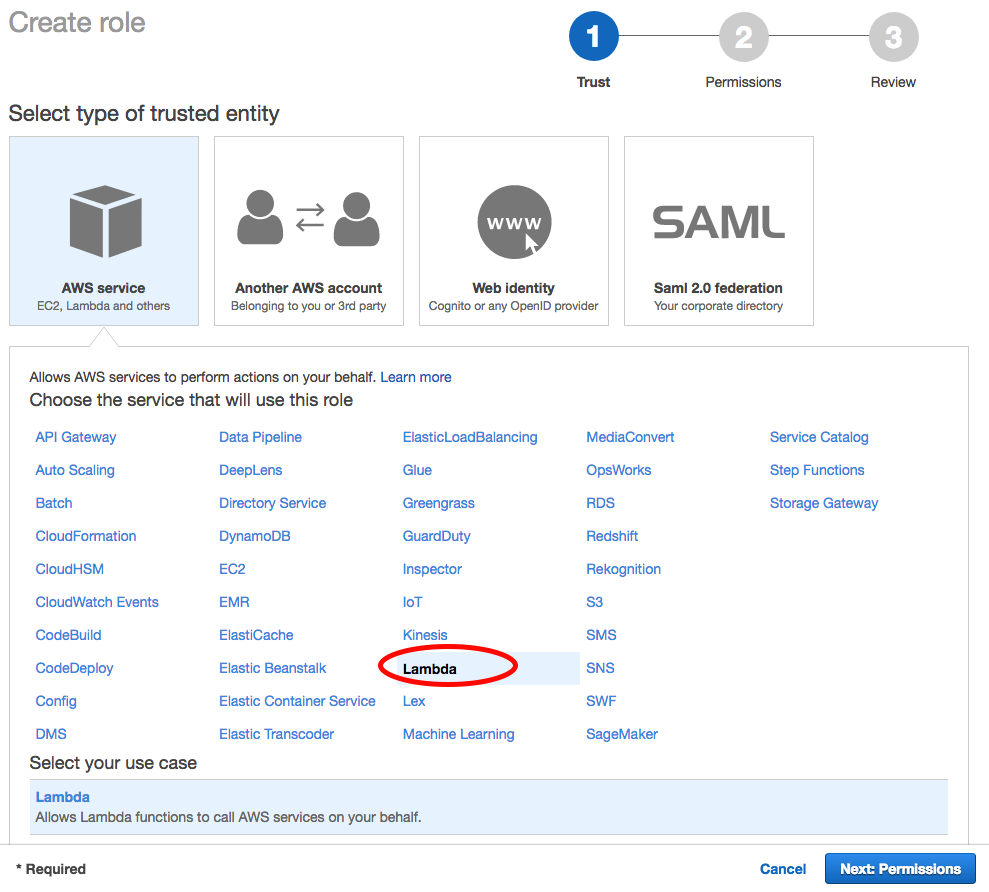The width and height of the screenshot is (989, 892).
Task: Choose ElastiCache service
Action: click(x=256, y=635)
